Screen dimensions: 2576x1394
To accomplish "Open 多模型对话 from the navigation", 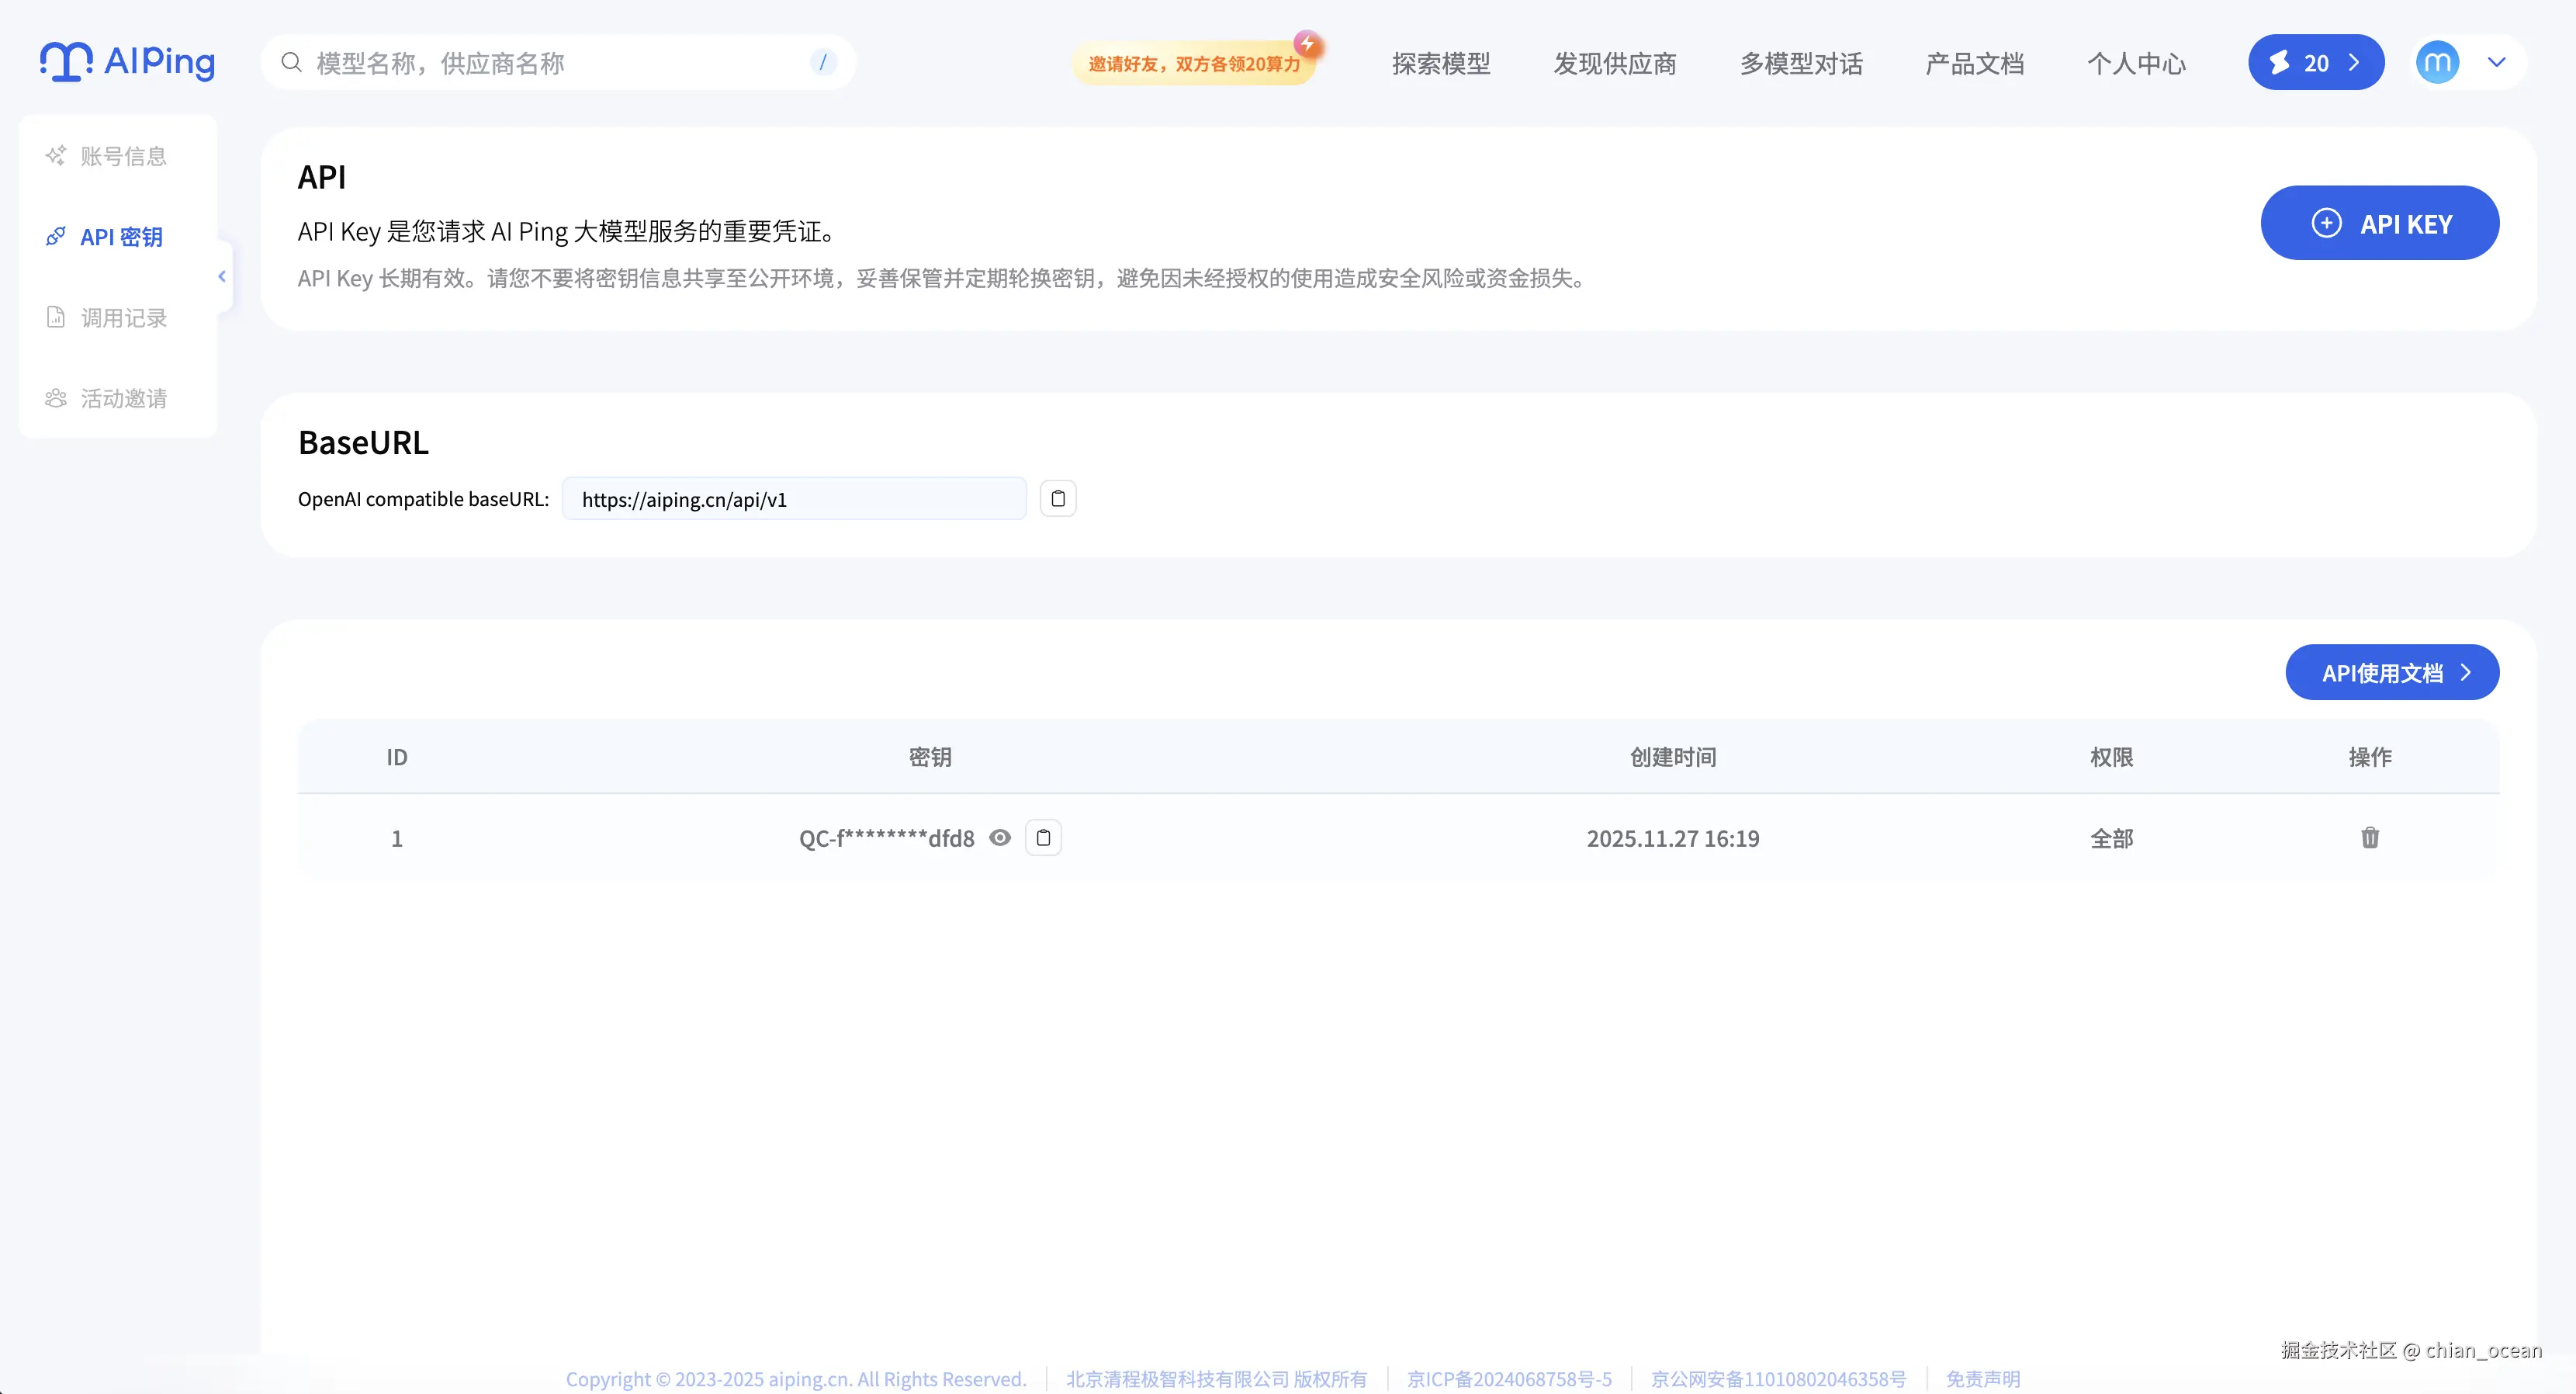I will point(1800,64).
